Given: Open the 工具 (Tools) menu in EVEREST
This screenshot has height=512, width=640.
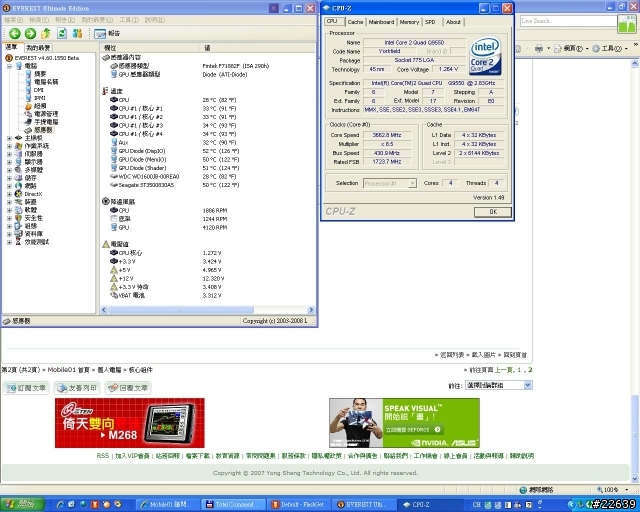Looking at the screenshot, I should coord(129,20).
